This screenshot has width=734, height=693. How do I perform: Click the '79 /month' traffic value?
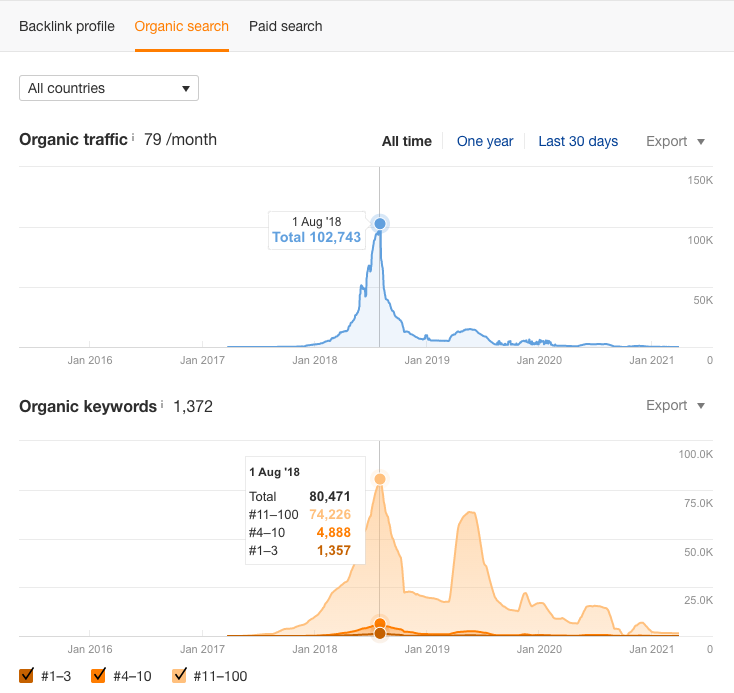coord(180,140)
